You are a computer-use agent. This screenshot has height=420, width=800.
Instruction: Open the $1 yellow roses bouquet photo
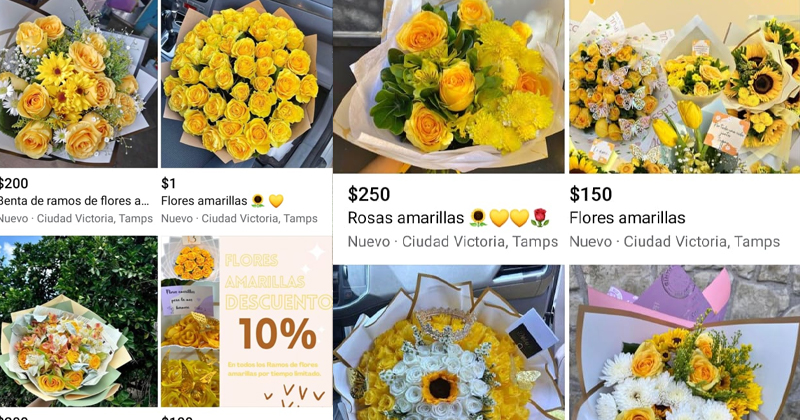pyautogui.click(x=246, y=84)
